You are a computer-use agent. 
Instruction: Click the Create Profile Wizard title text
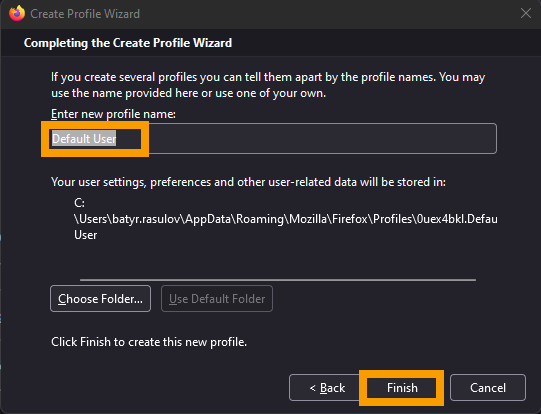pyautogui.click(x=85, y=14)
